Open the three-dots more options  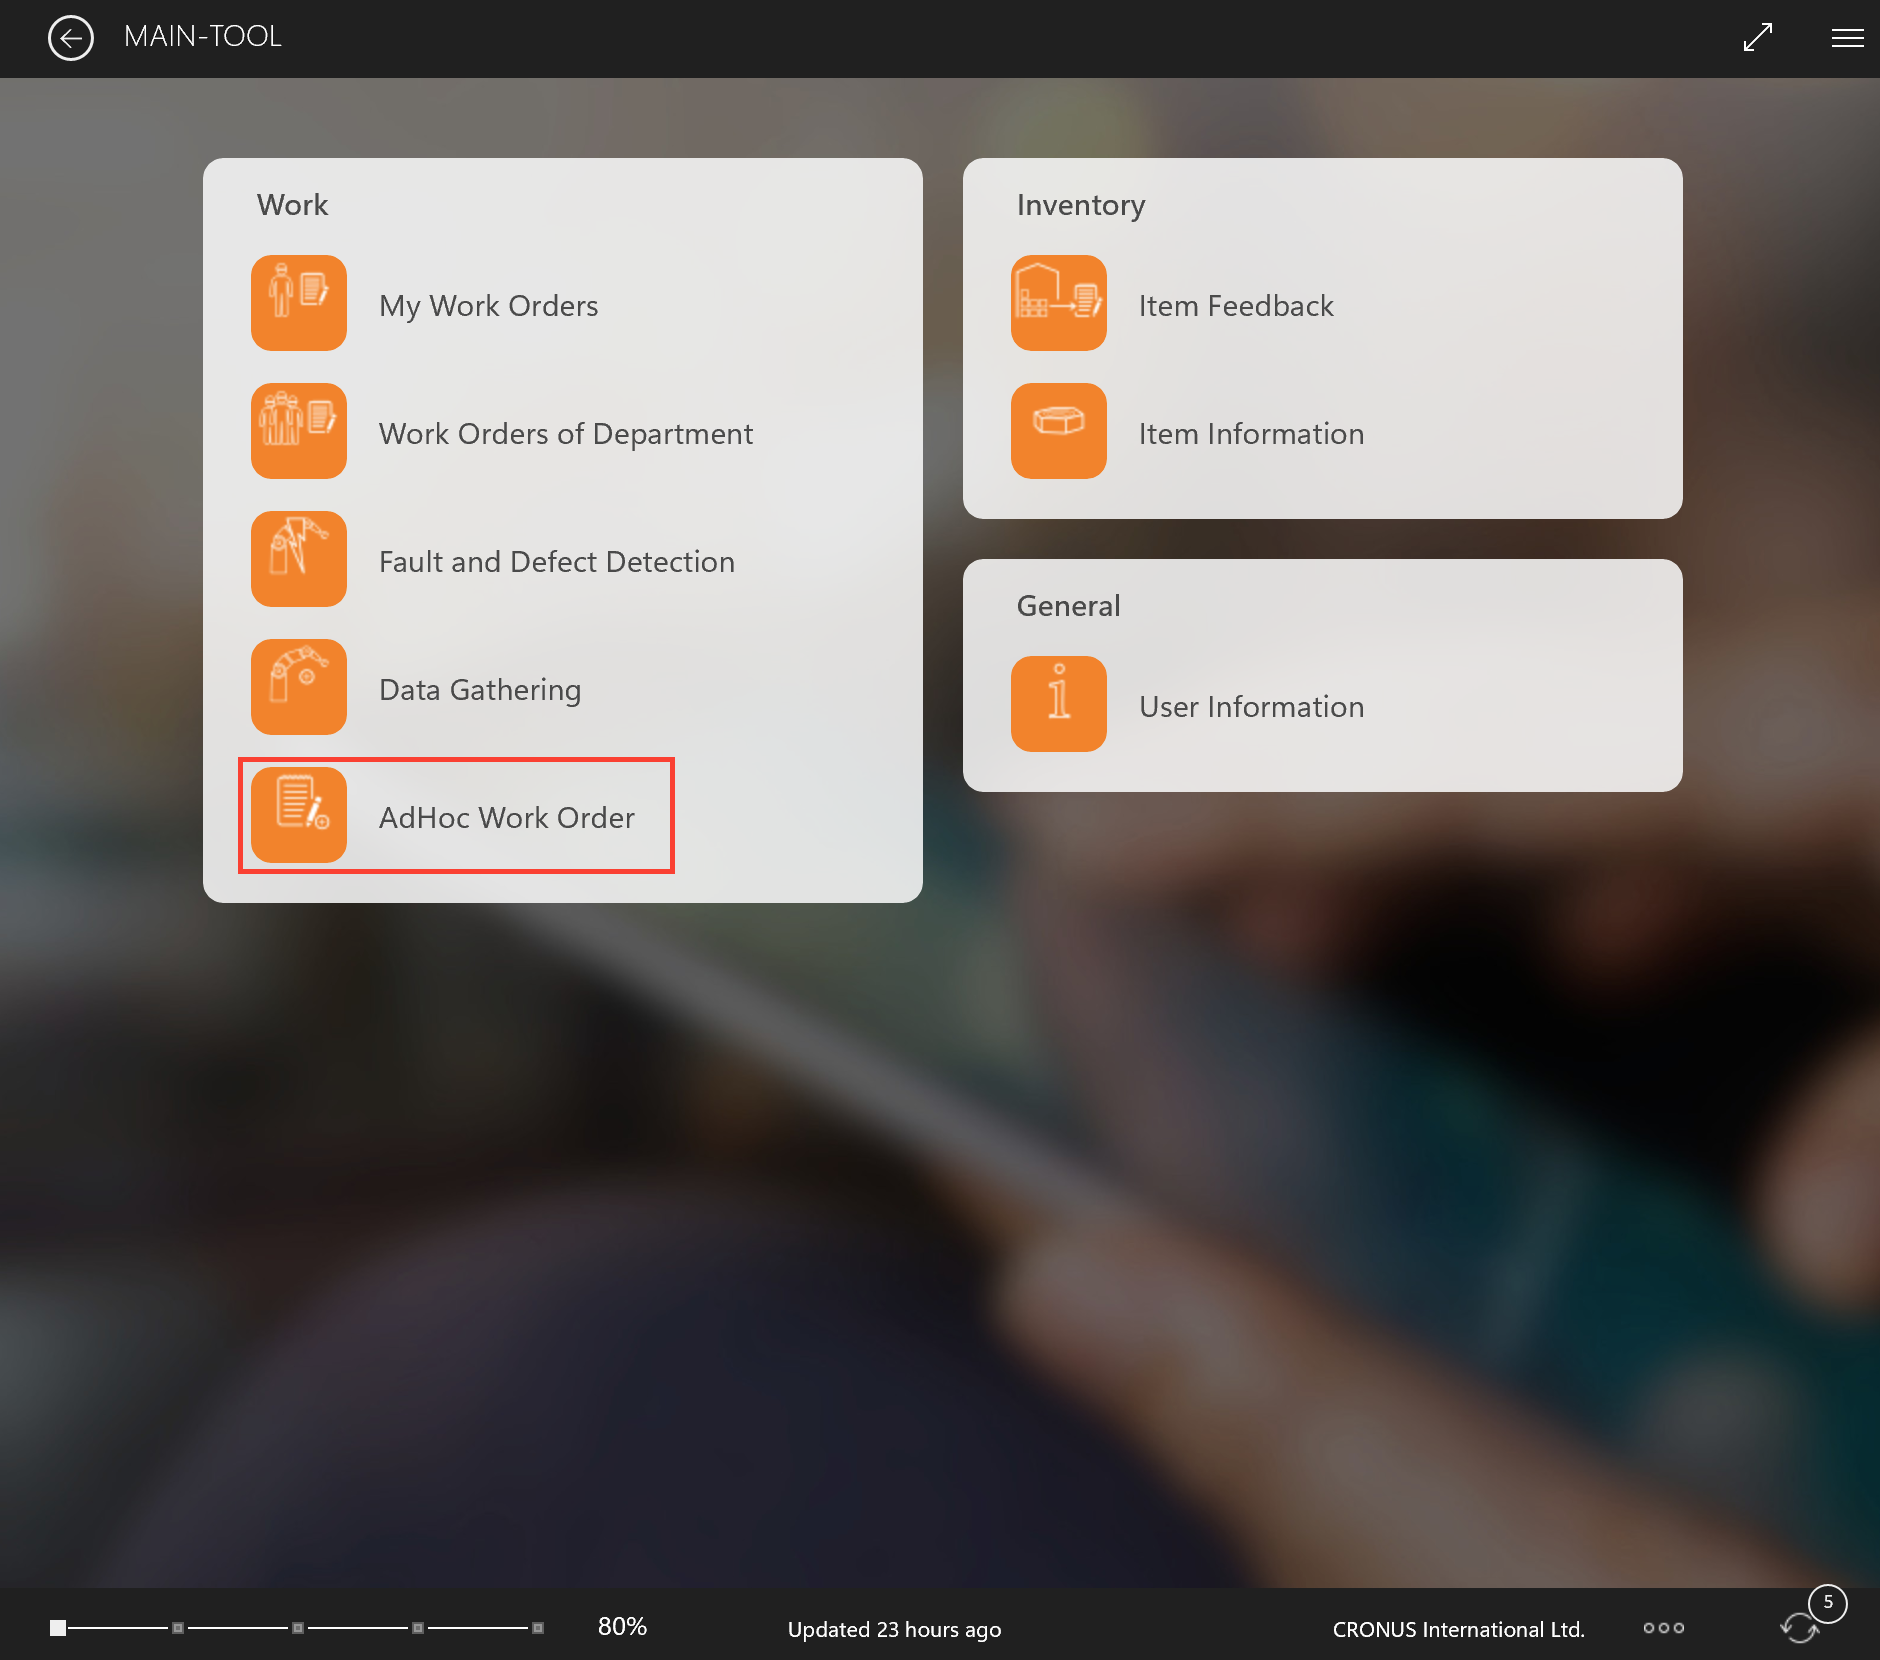1664,1628
